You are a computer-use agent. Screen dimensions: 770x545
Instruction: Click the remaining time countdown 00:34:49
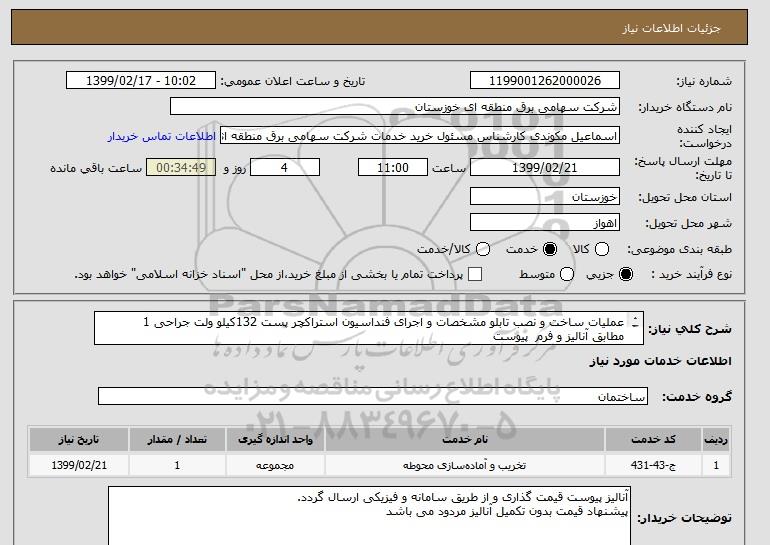[x=181, y=167]
